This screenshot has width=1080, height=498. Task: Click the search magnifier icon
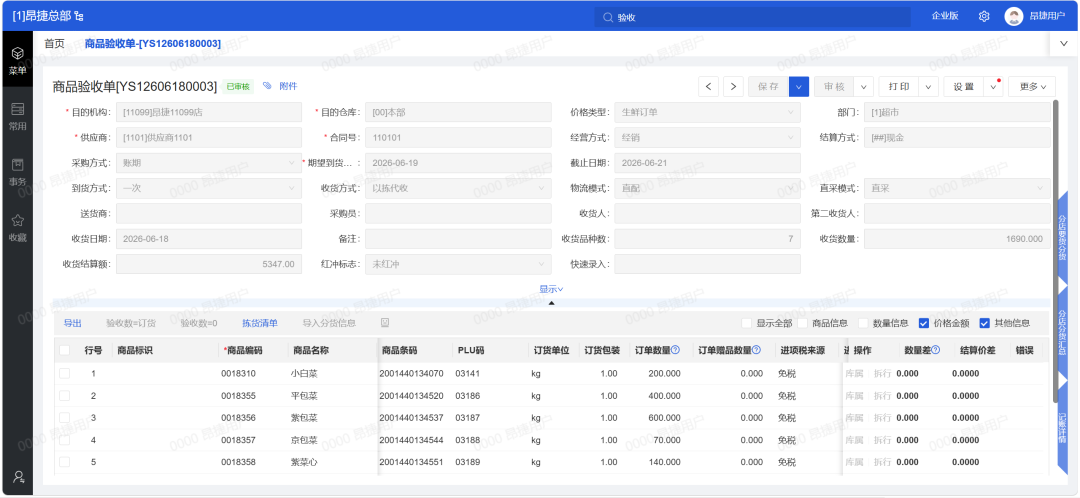click(x=608, y=17)
